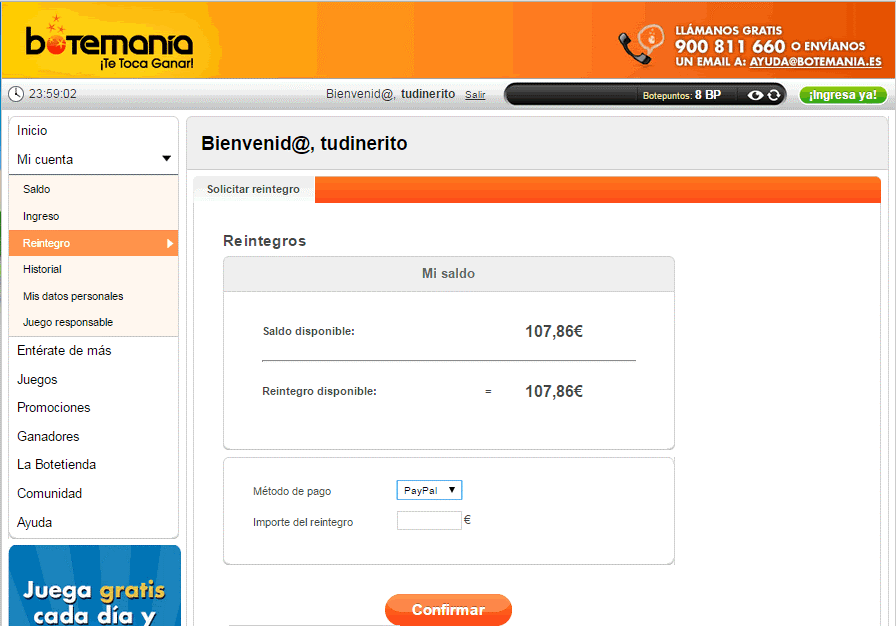Open Mis datos personales
Image resolution: width=896 pixels, height=626 pixels.
pyautogui.click(x=73, y=296)
